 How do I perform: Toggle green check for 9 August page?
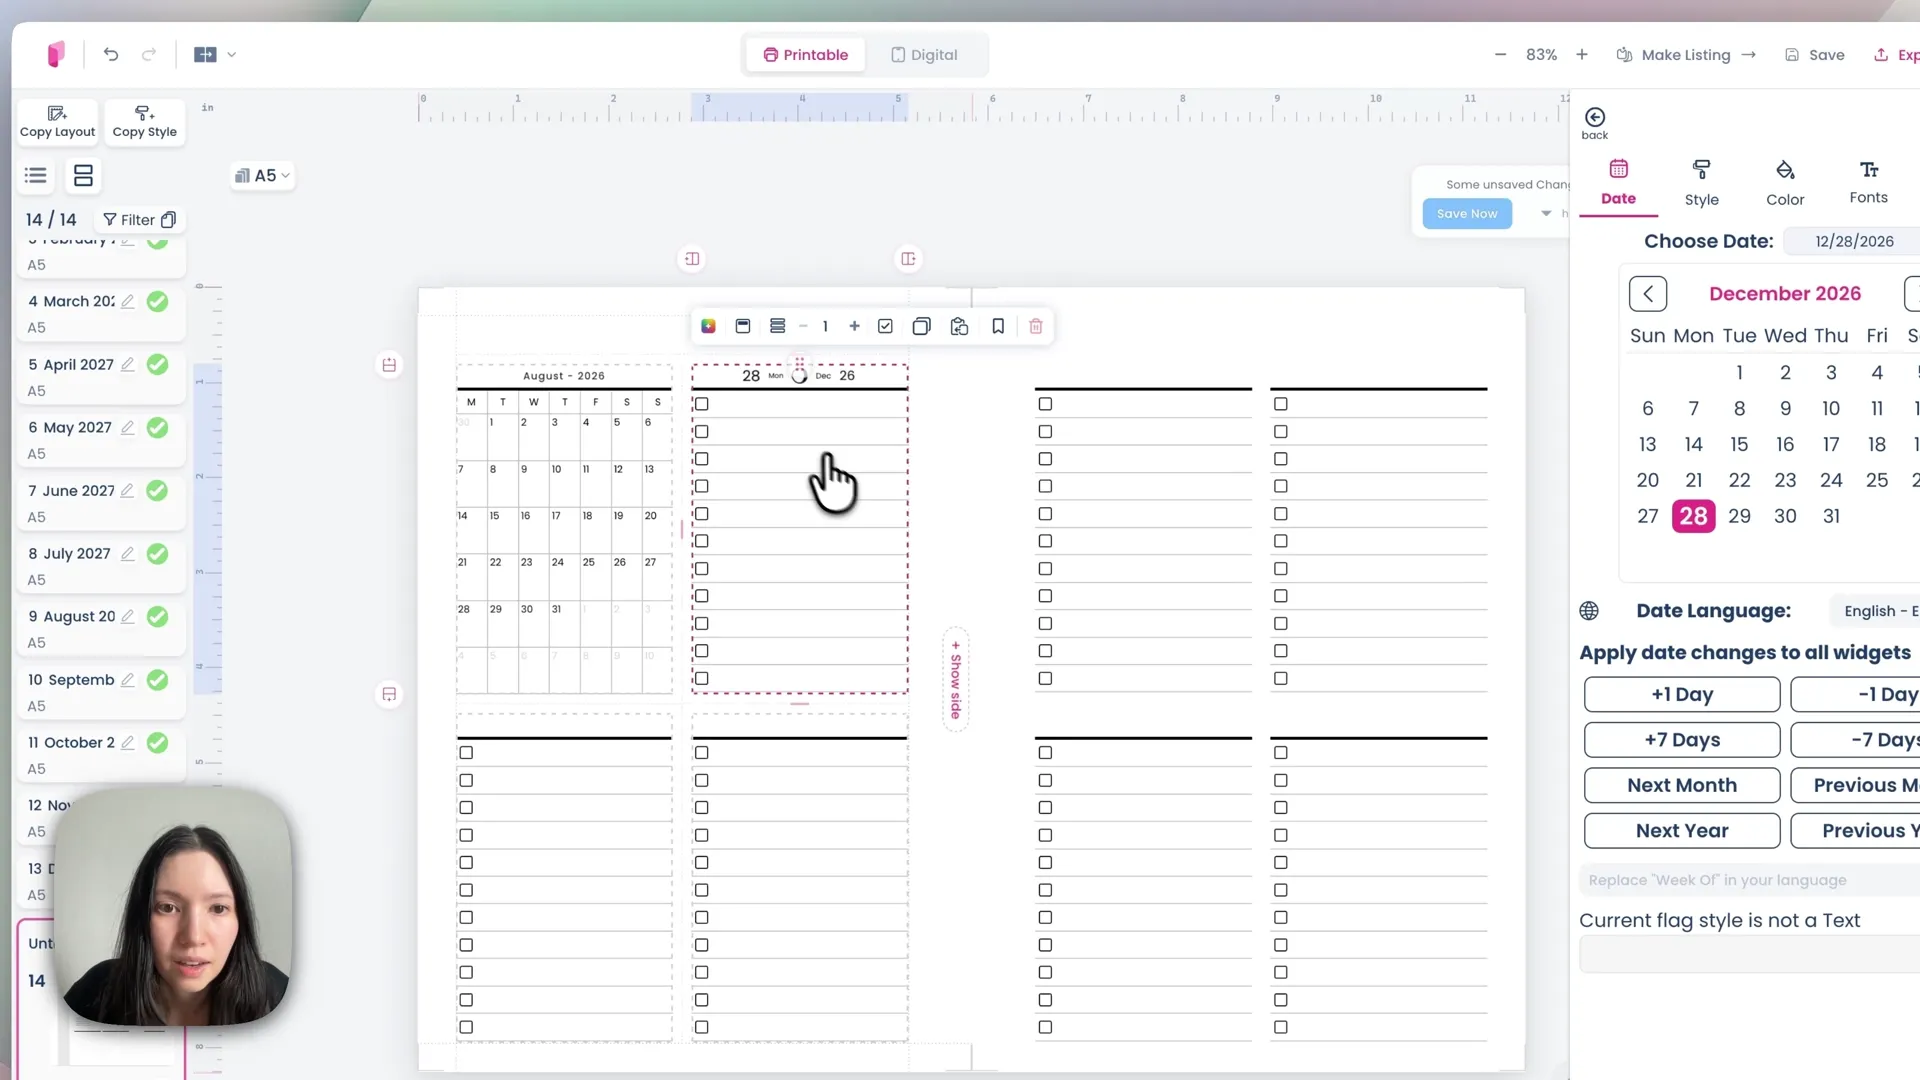click(x=157, y=617)
